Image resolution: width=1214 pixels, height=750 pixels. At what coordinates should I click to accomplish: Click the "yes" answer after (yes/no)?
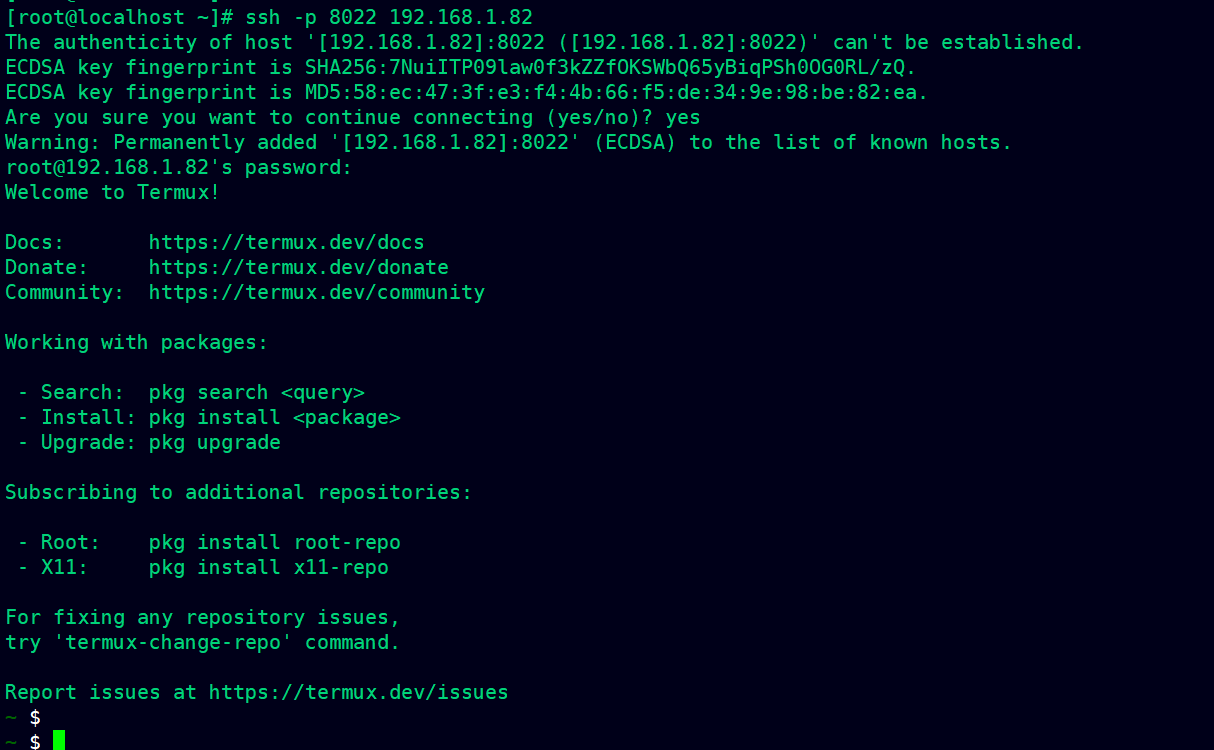tap(683, 117)
